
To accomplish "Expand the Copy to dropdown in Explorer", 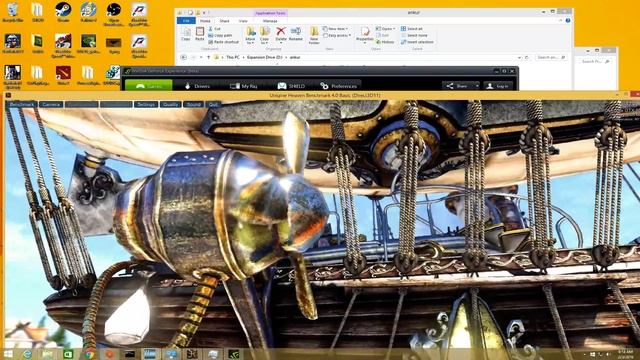I will (264, 41).
